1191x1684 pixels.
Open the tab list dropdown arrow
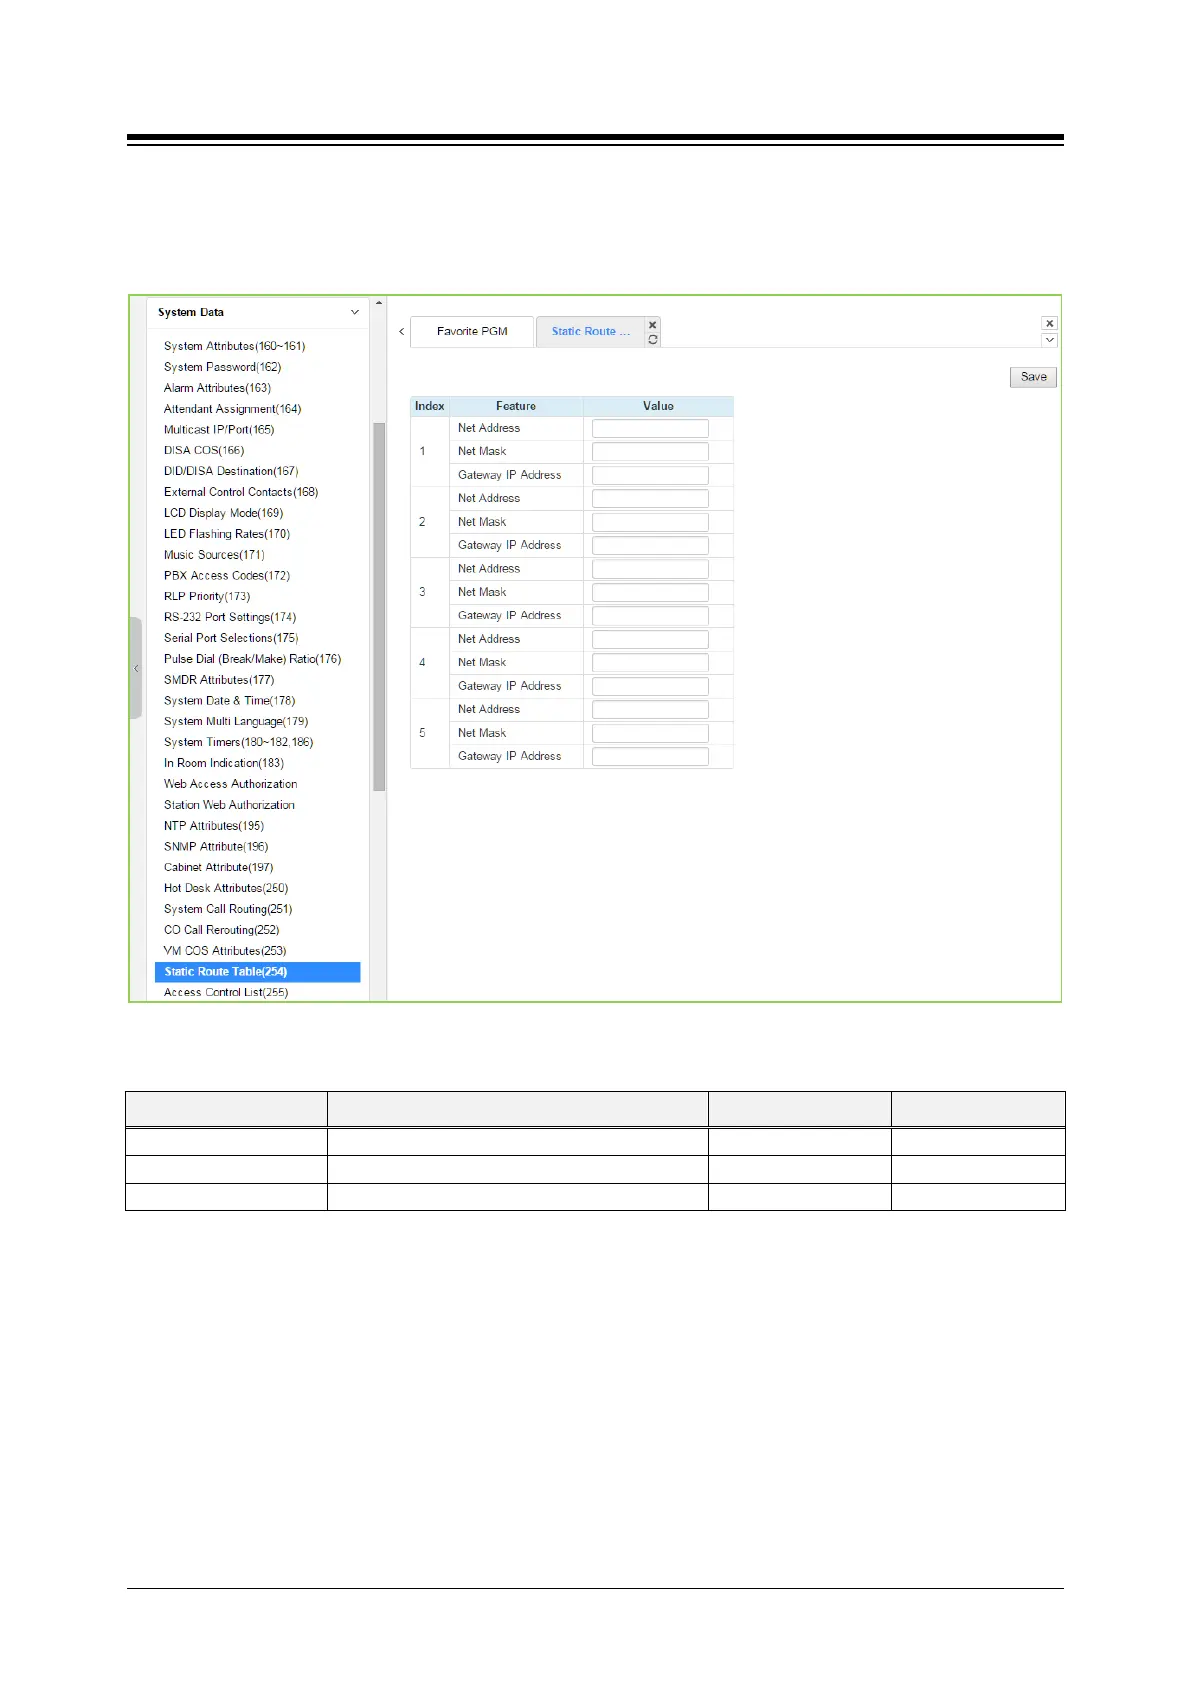pyautogui.click(x=1049, y=340)
